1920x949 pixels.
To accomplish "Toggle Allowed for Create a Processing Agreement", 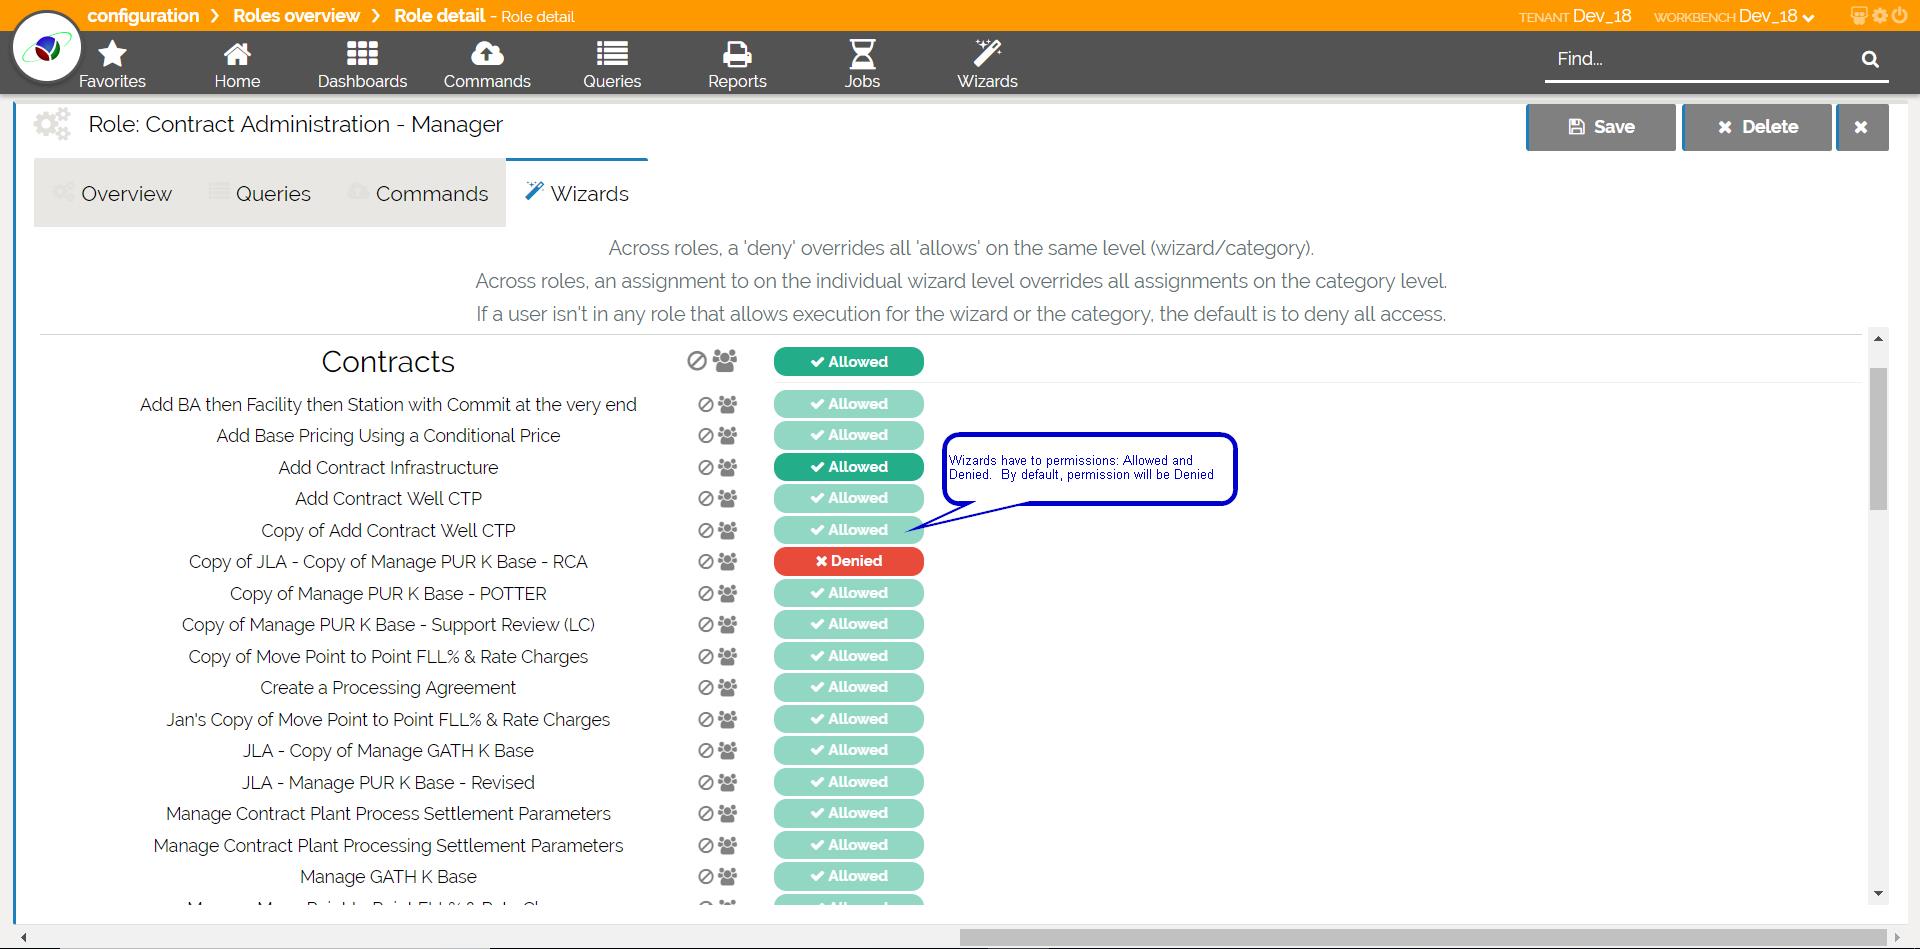I will click(848, 687).
